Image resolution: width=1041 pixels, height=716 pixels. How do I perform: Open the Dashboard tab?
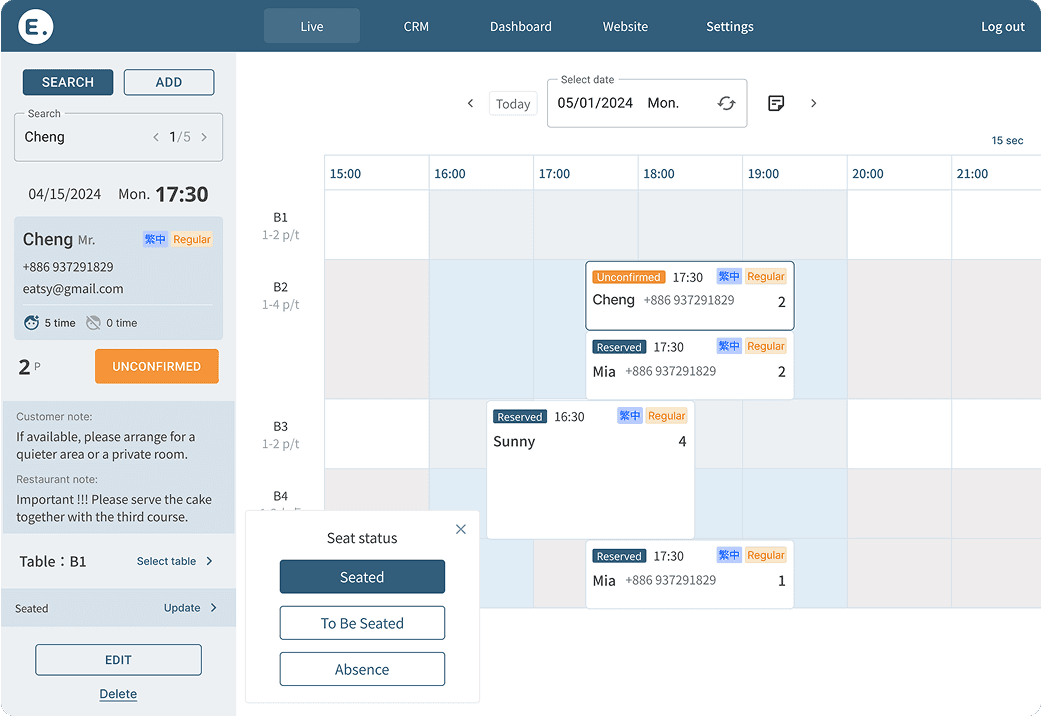click(520, 27)
